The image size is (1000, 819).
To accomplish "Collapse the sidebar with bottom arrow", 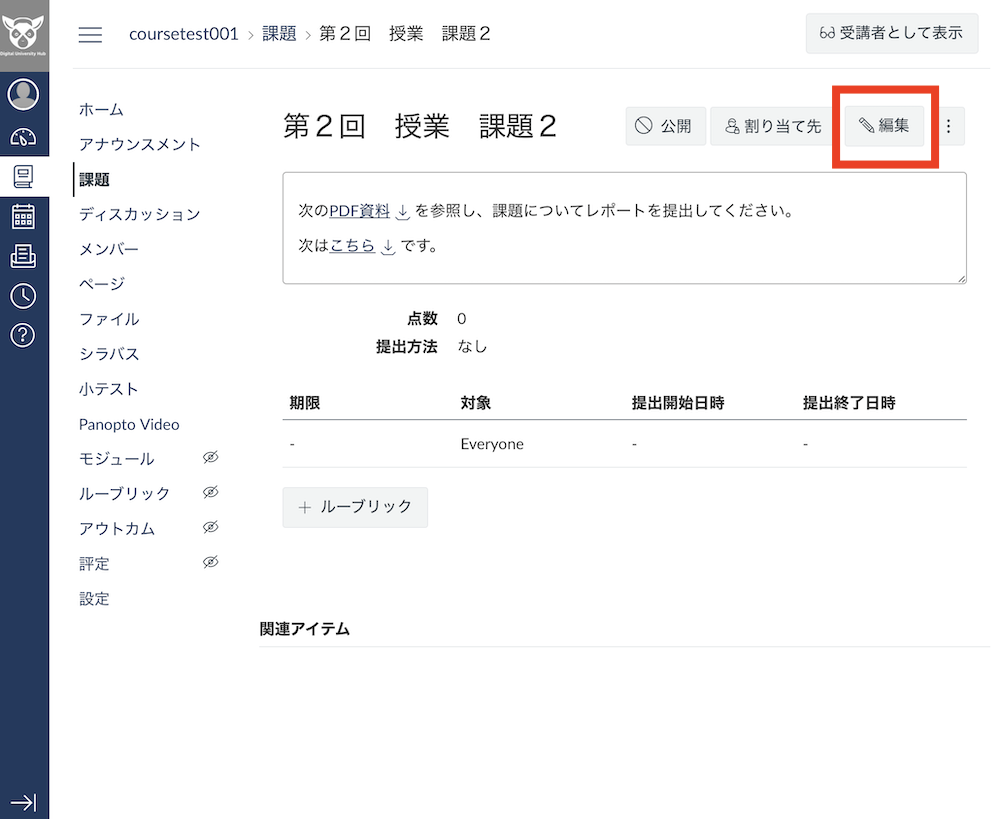I will pos(23,802).
